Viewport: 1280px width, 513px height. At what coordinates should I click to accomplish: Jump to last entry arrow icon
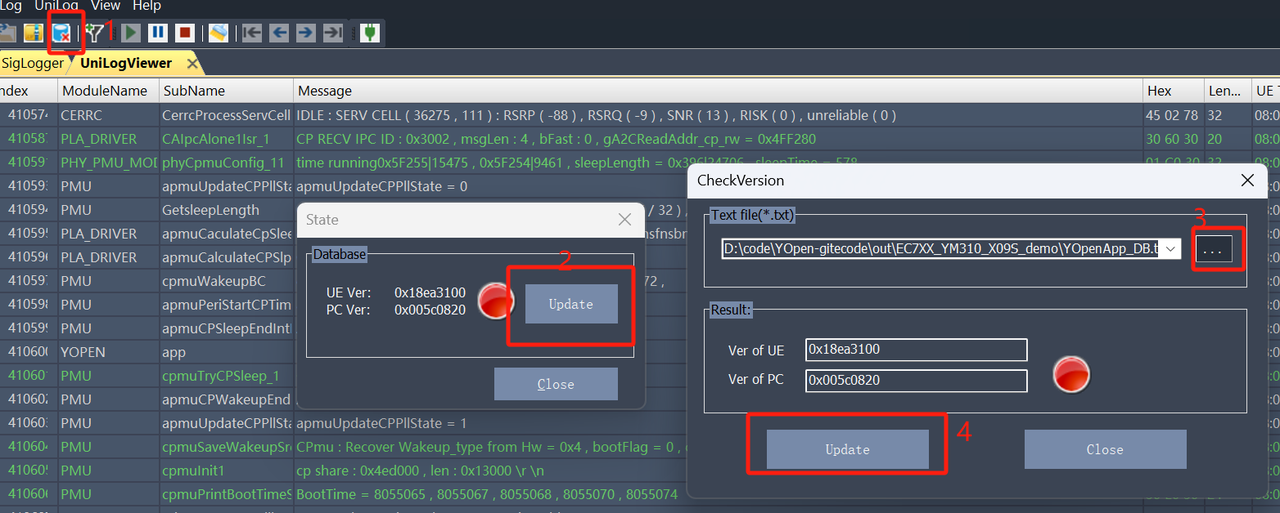(x=333, y=33)
